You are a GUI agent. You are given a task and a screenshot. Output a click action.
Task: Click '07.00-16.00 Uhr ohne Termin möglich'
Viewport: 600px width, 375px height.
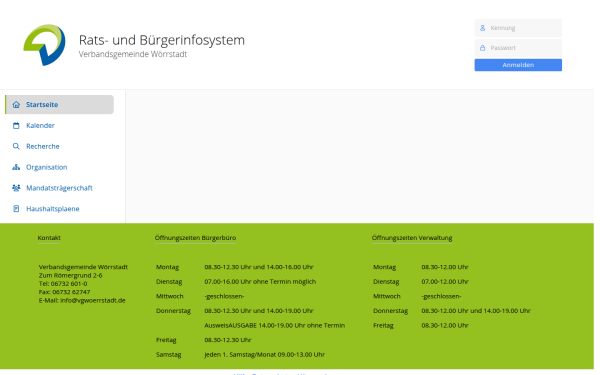[x=260, y=282]
